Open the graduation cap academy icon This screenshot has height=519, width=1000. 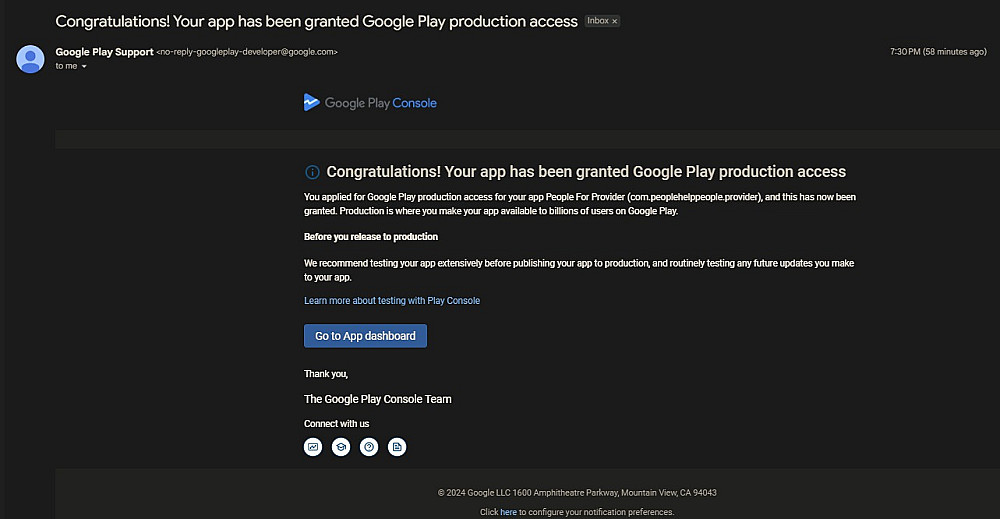coord(341,447)
